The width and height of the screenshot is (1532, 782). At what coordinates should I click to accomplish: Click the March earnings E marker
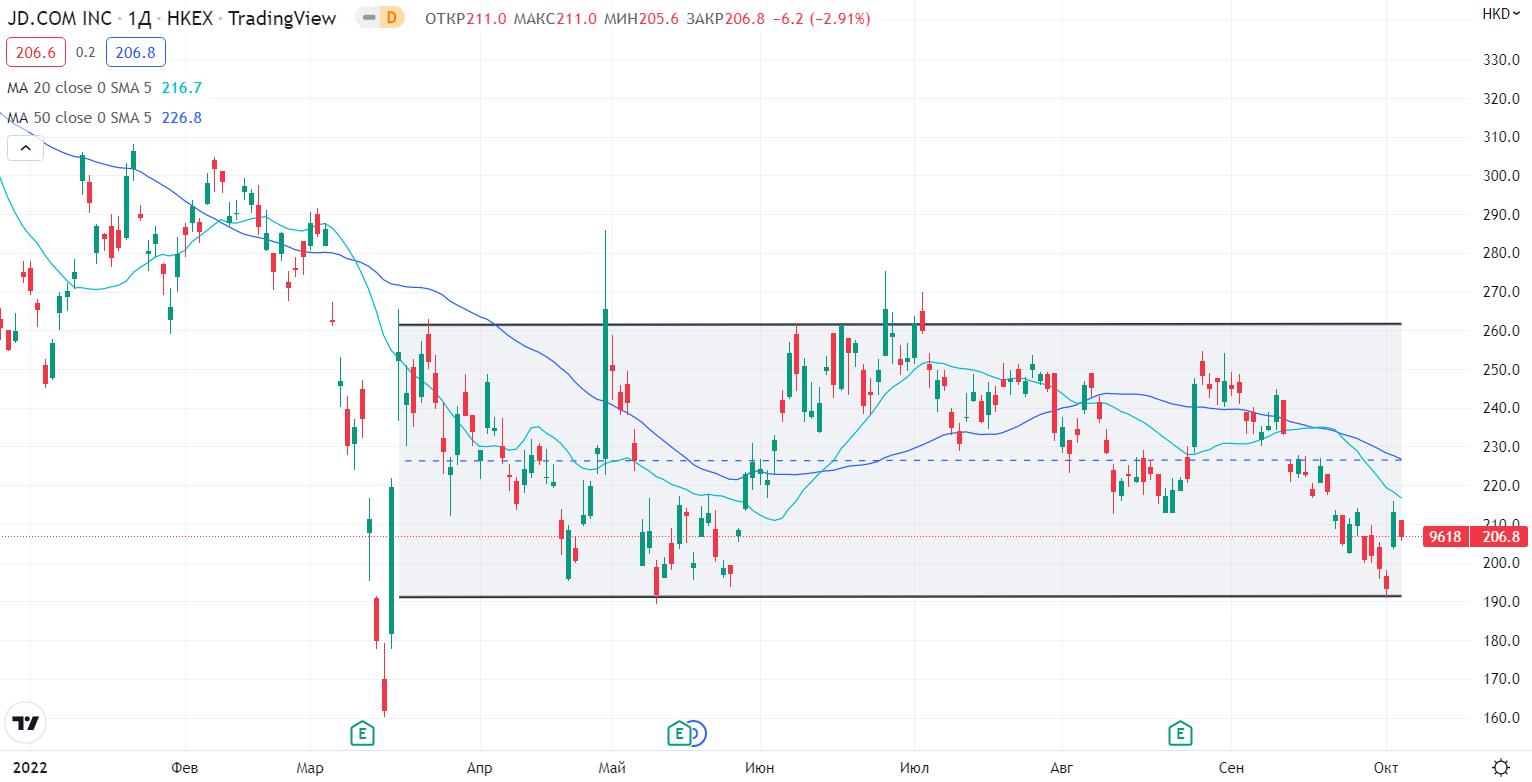(x=362, y=735)
